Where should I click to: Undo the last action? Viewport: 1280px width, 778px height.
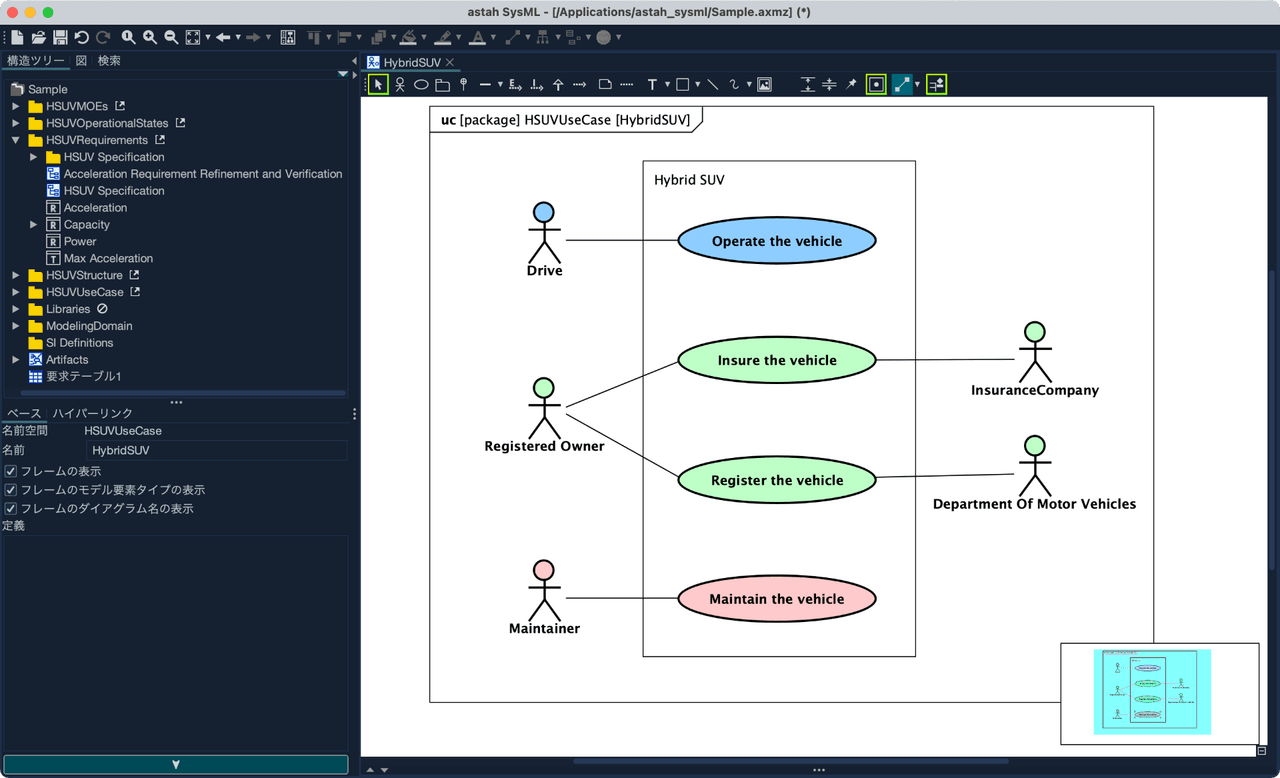(82, 37)
